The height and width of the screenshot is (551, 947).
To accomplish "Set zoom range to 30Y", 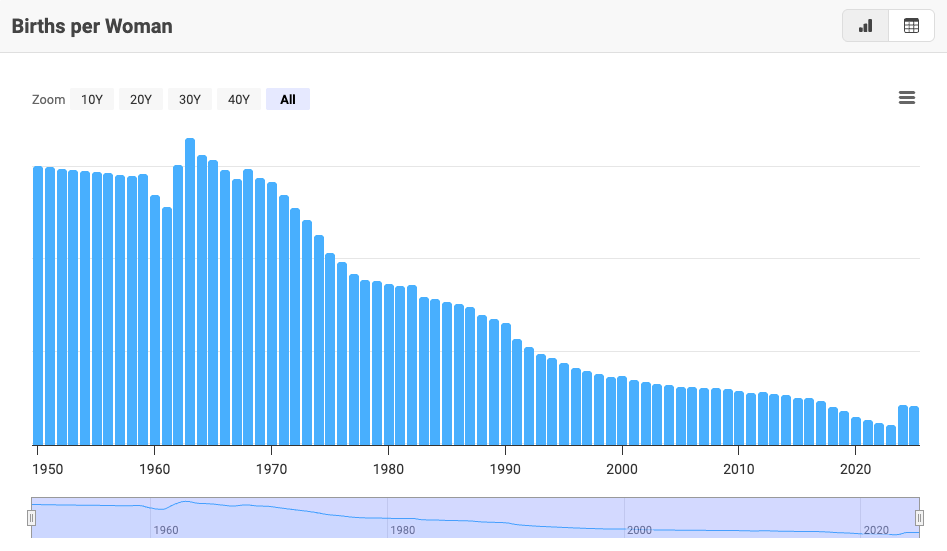I will click(190, 99).
